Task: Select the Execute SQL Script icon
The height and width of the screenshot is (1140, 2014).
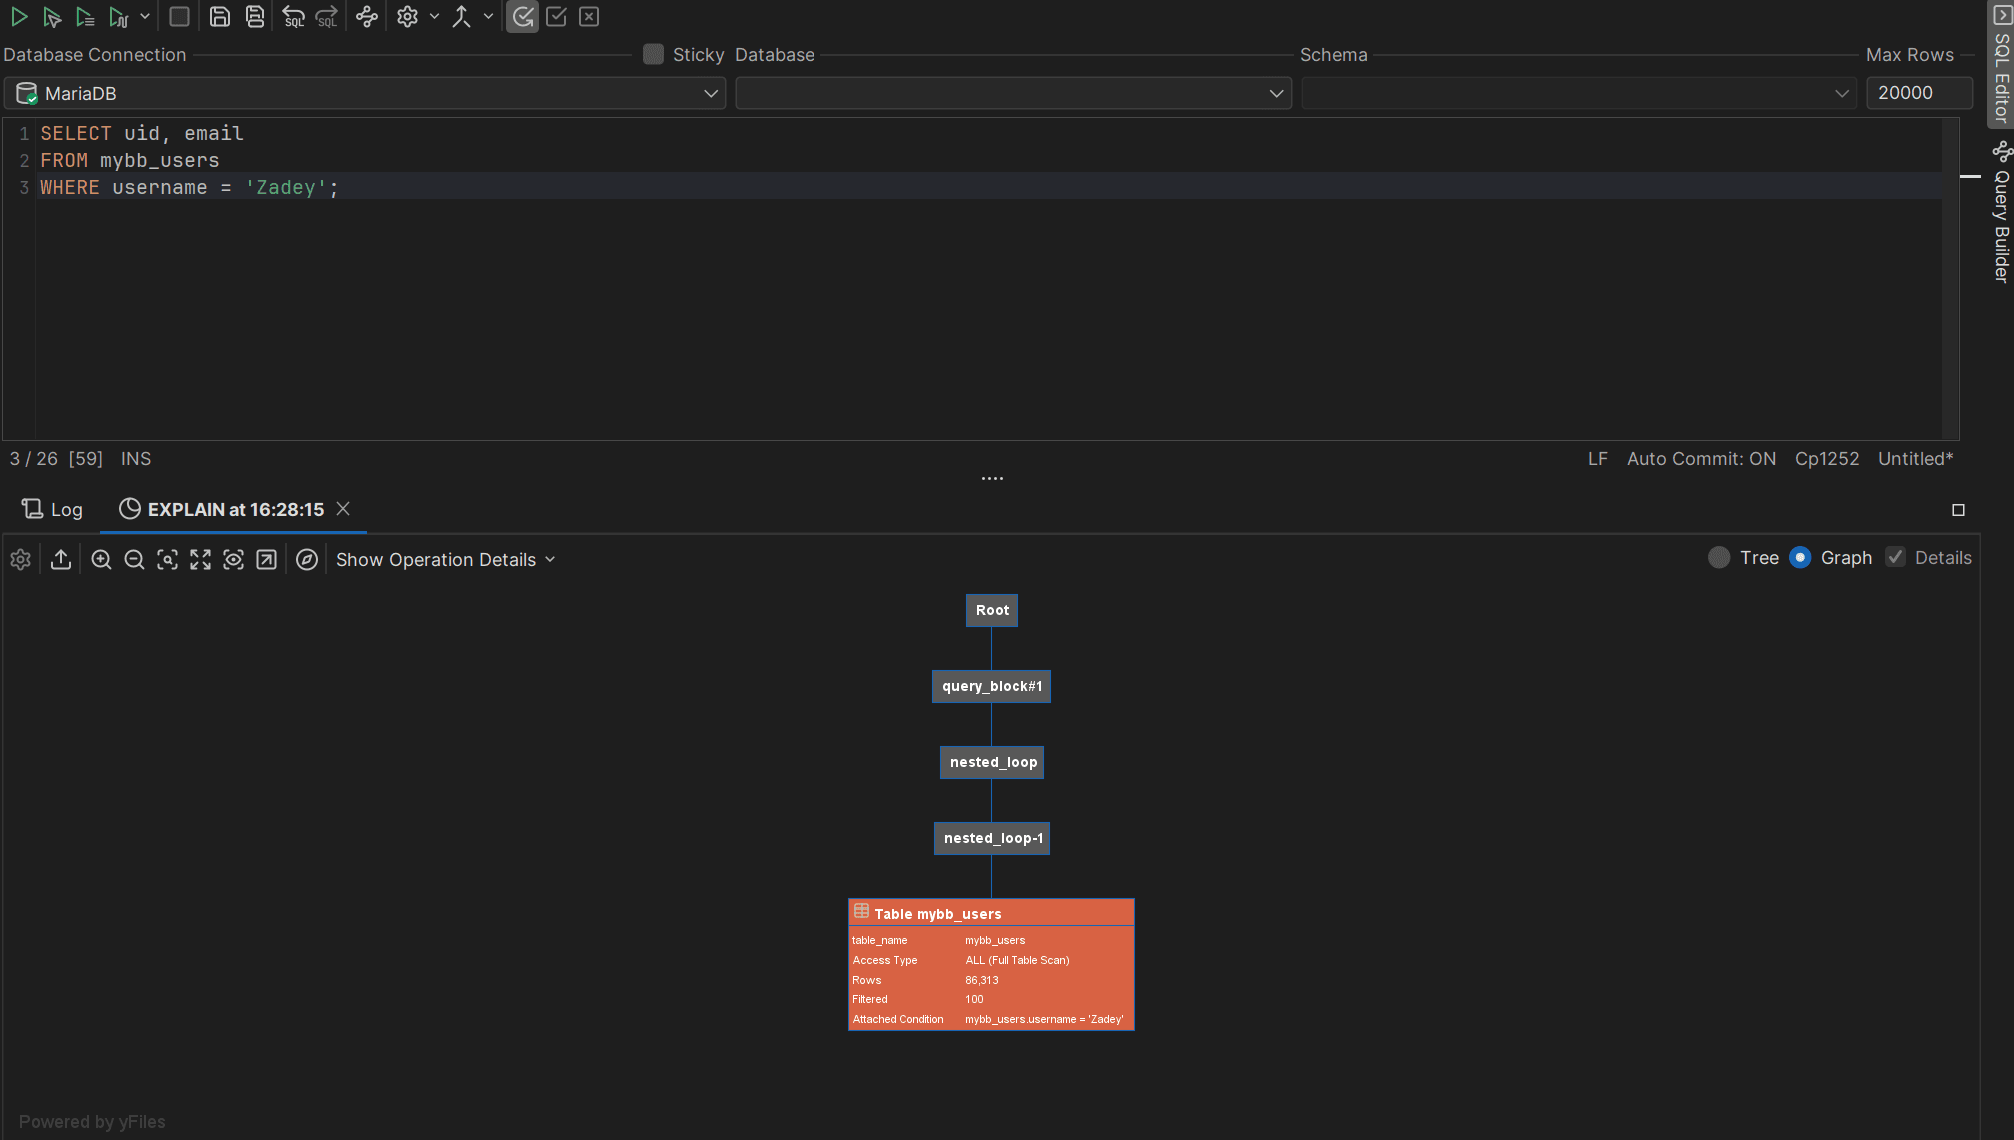Action: 85,16
